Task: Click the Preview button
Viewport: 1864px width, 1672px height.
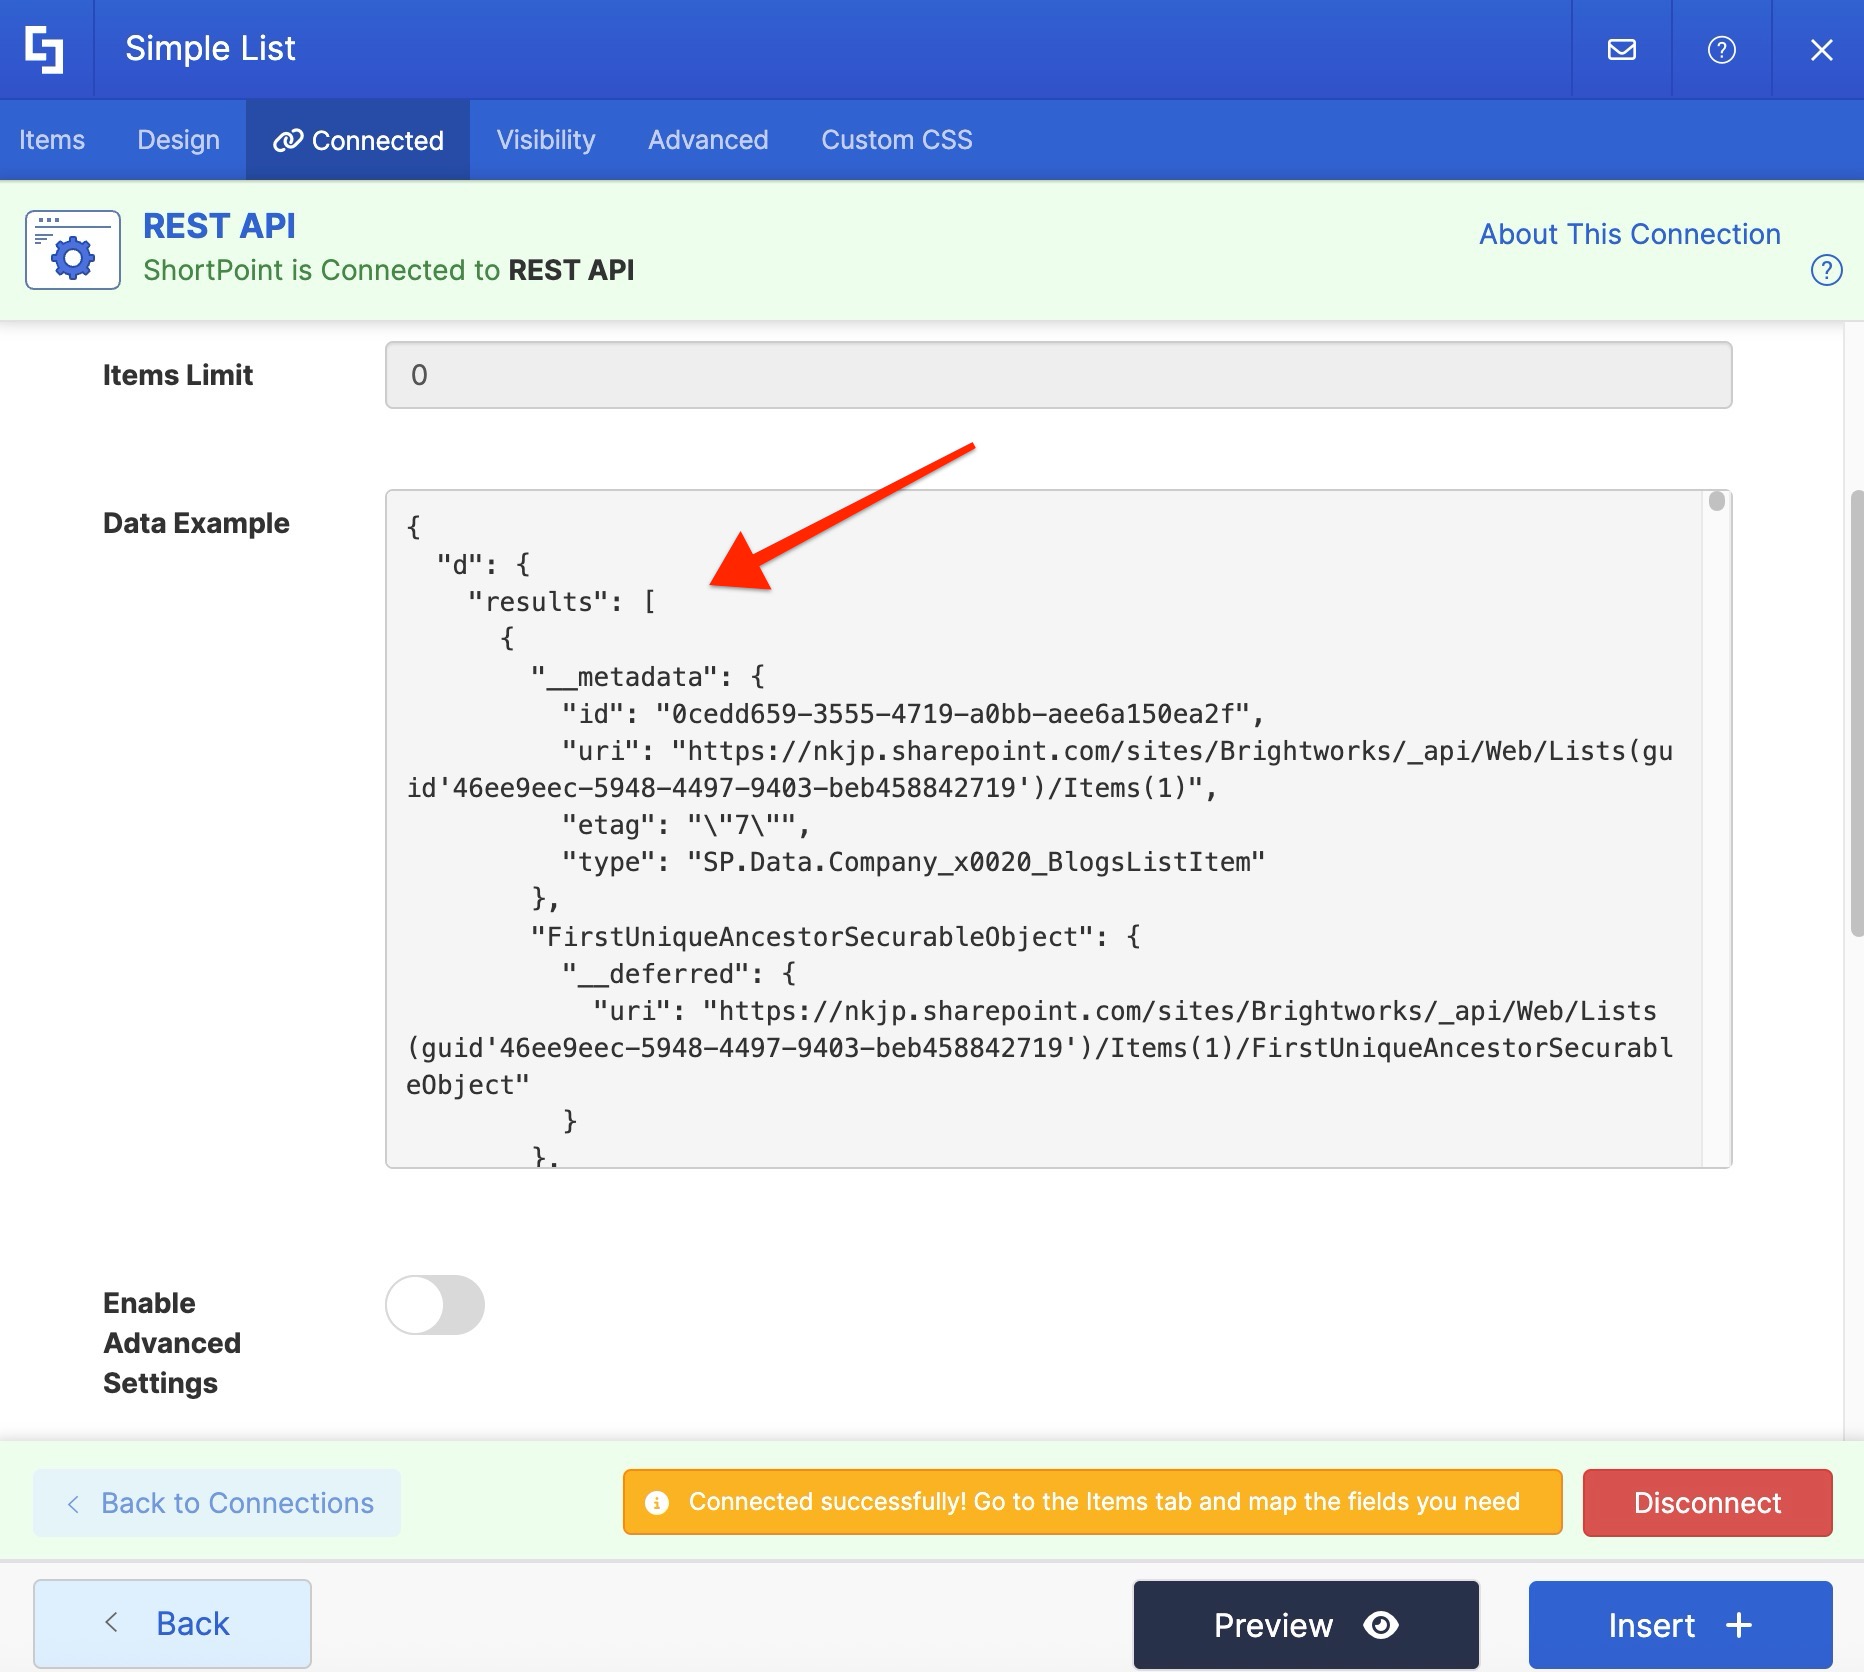Action: pos(1306,1625)
